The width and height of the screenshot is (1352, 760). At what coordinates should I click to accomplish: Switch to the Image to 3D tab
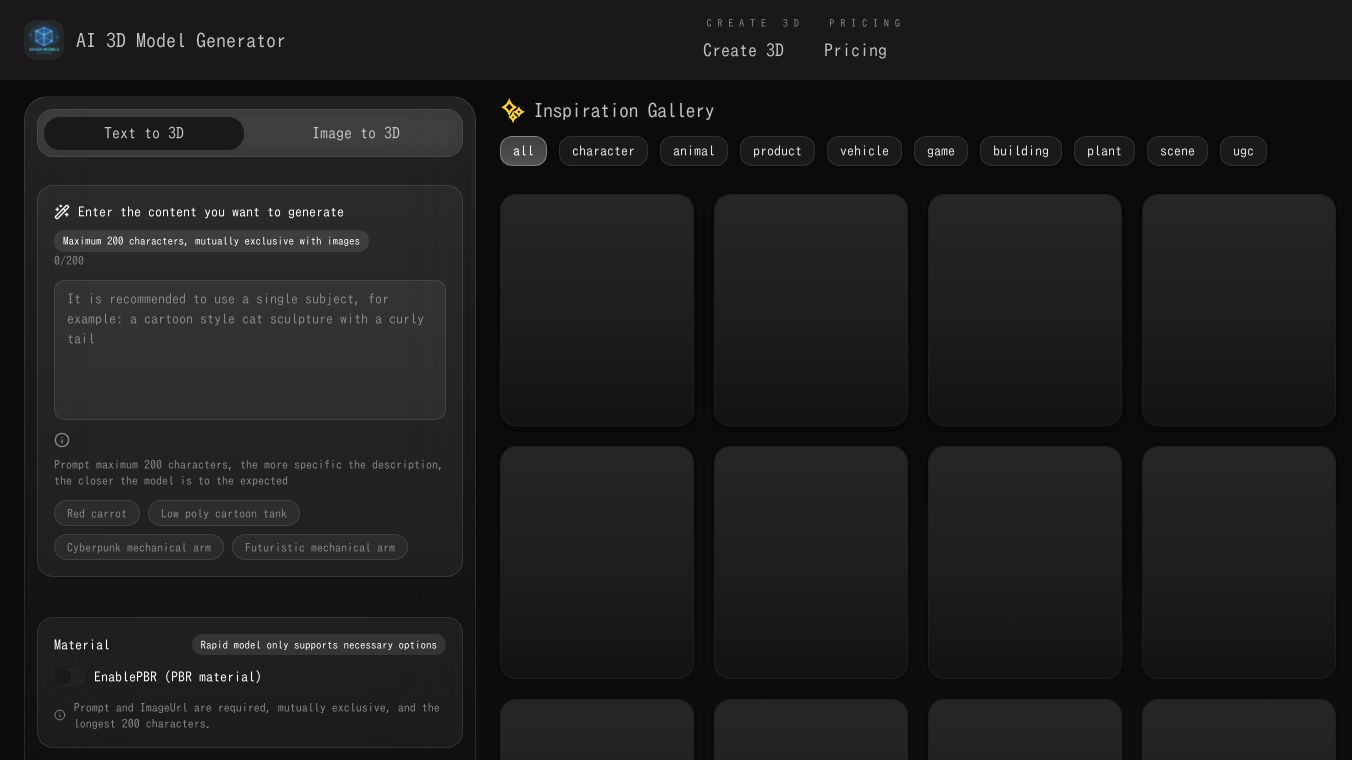(356, 133)
